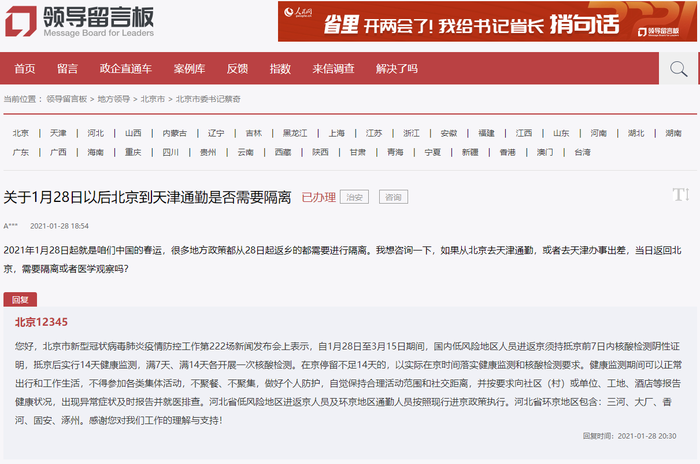Open the 解决了吗 menu item
Image resolution: width=700 pixels, height=464 pixels.
(396, 68)
